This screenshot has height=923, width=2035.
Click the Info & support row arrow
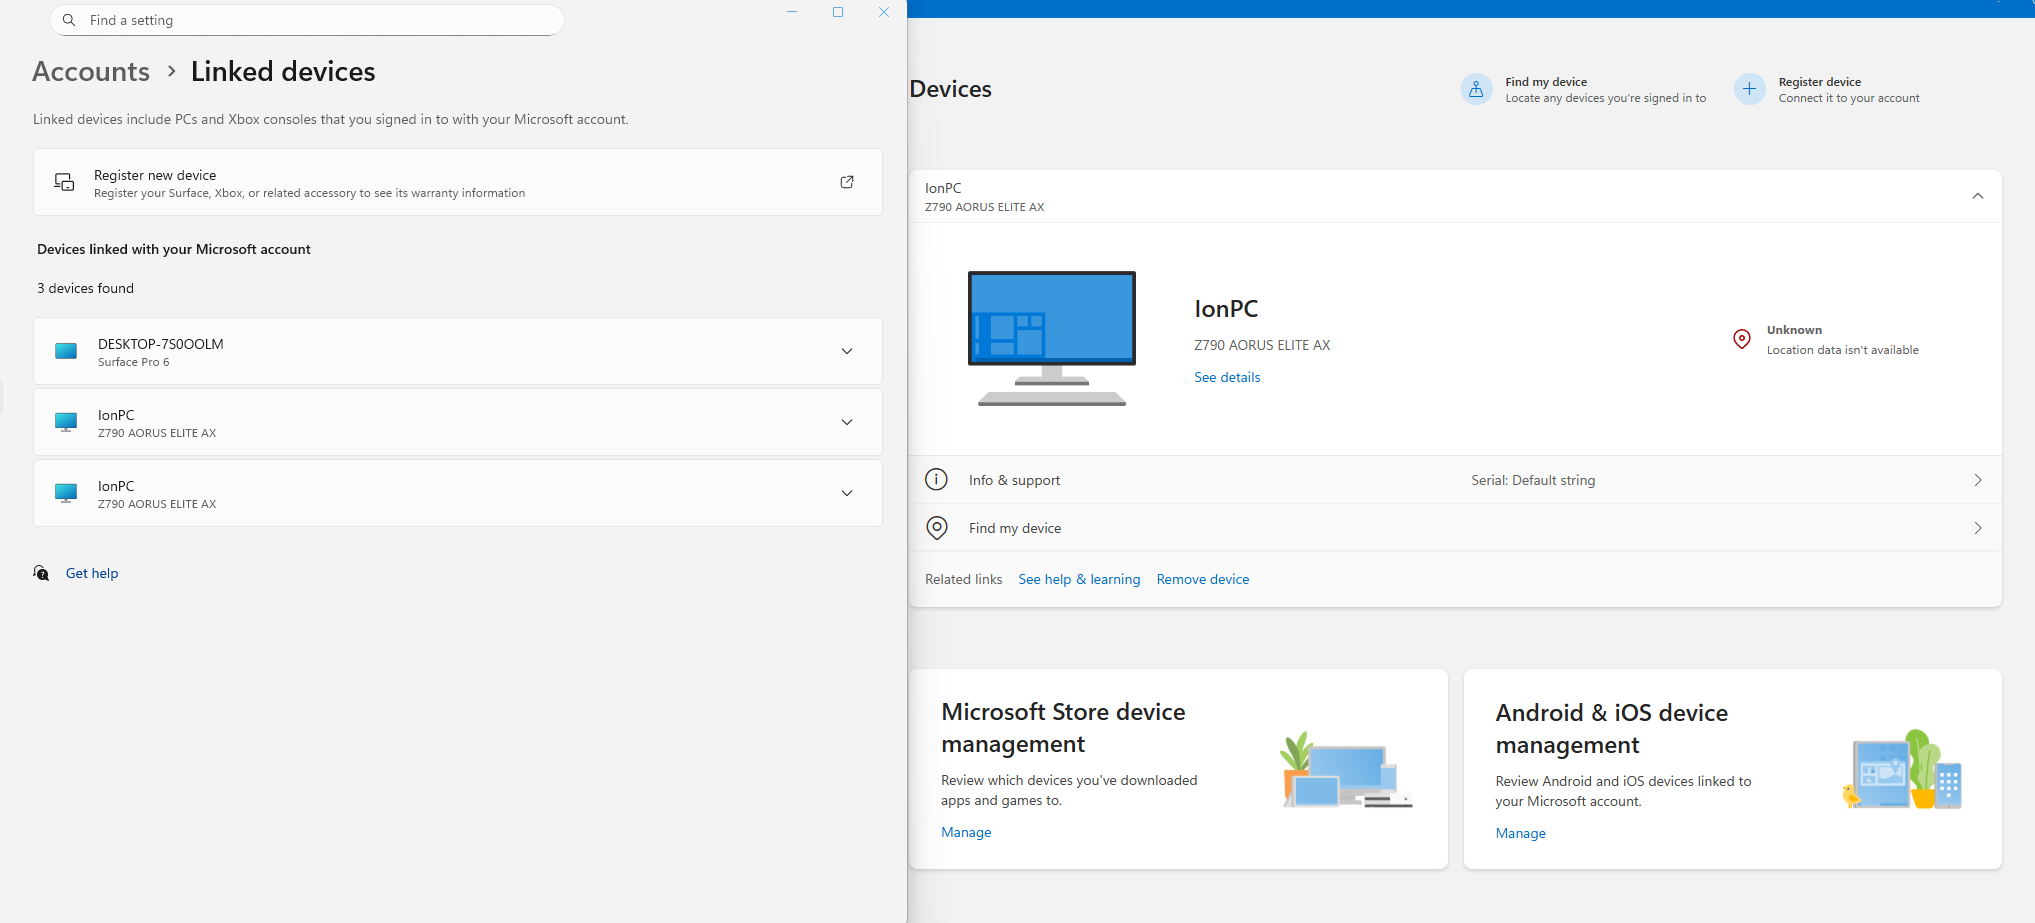(1977, 480)
